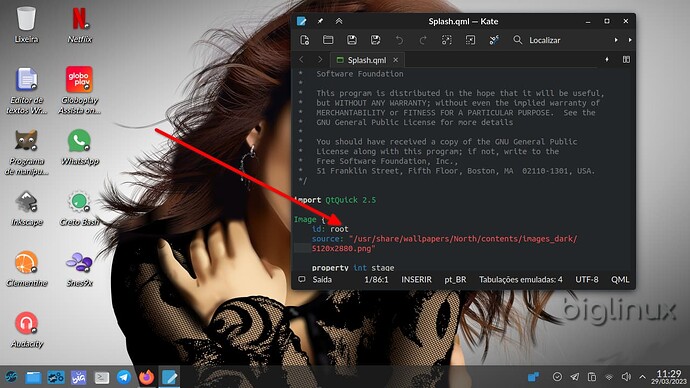
Task: Change the UTF-8 encoding
Action: pyautogui.click(x=587, y=279)
